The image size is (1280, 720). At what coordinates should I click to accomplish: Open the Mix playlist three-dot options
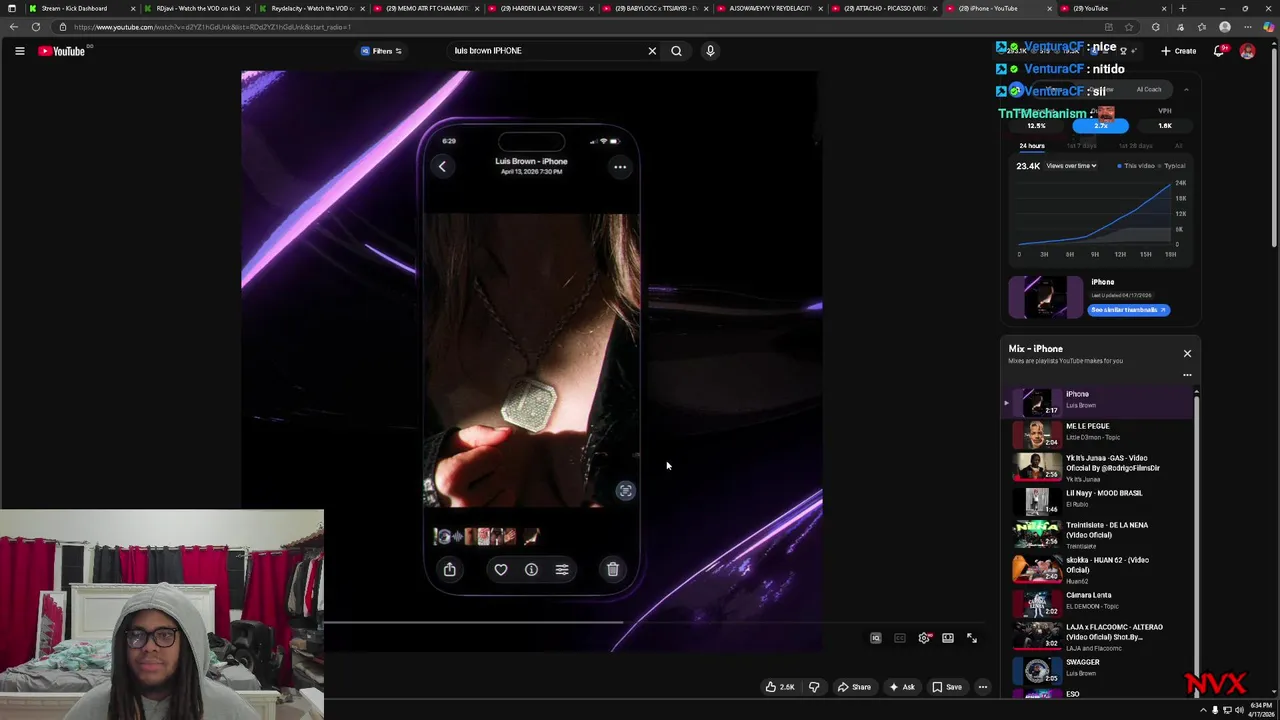tap(1187, 376)
